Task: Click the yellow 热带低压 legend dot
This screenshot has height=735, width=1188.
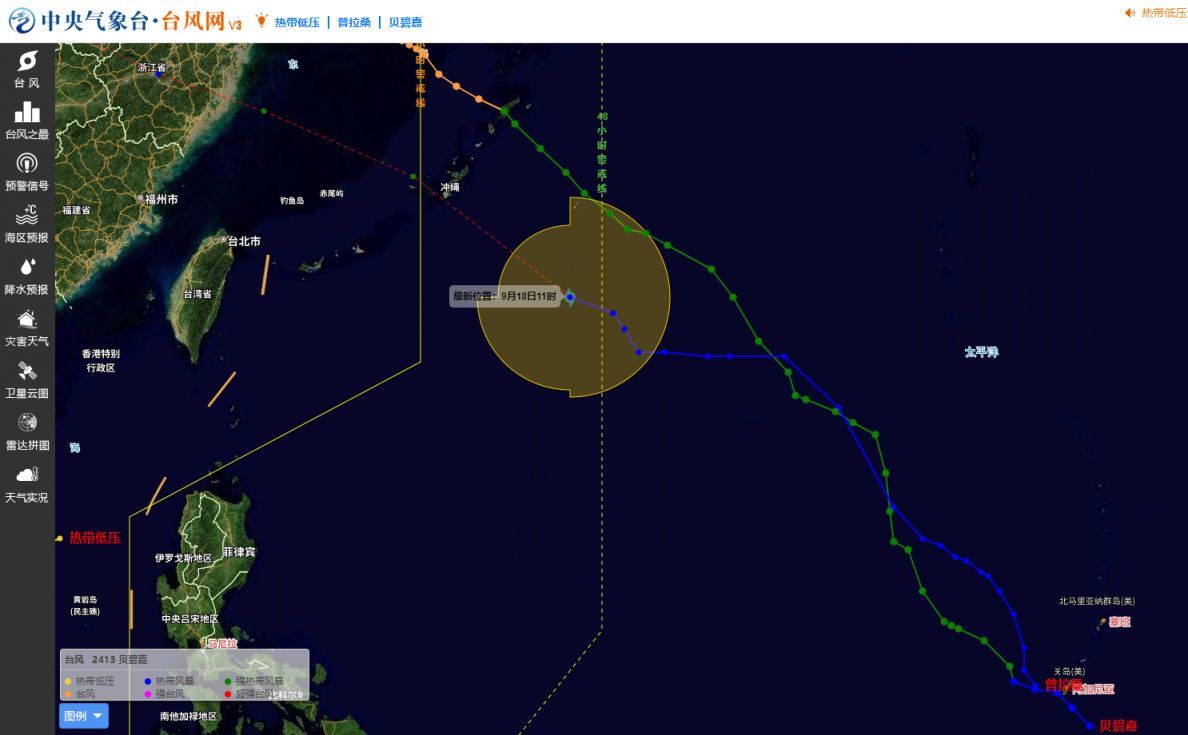Action: pyautogui.click(x=68, y=681)
